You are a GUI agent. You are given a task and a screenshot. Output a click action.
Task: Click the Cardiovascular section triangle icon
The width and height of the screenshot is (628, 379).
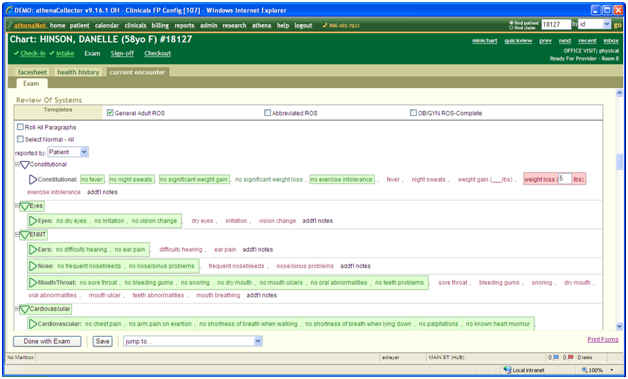24,309
